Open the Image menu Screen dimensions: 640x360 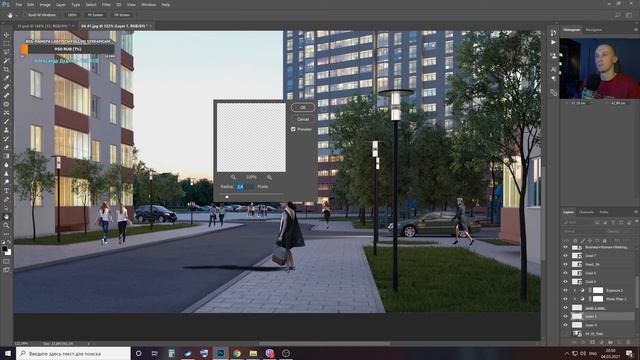tap(45, 4)
